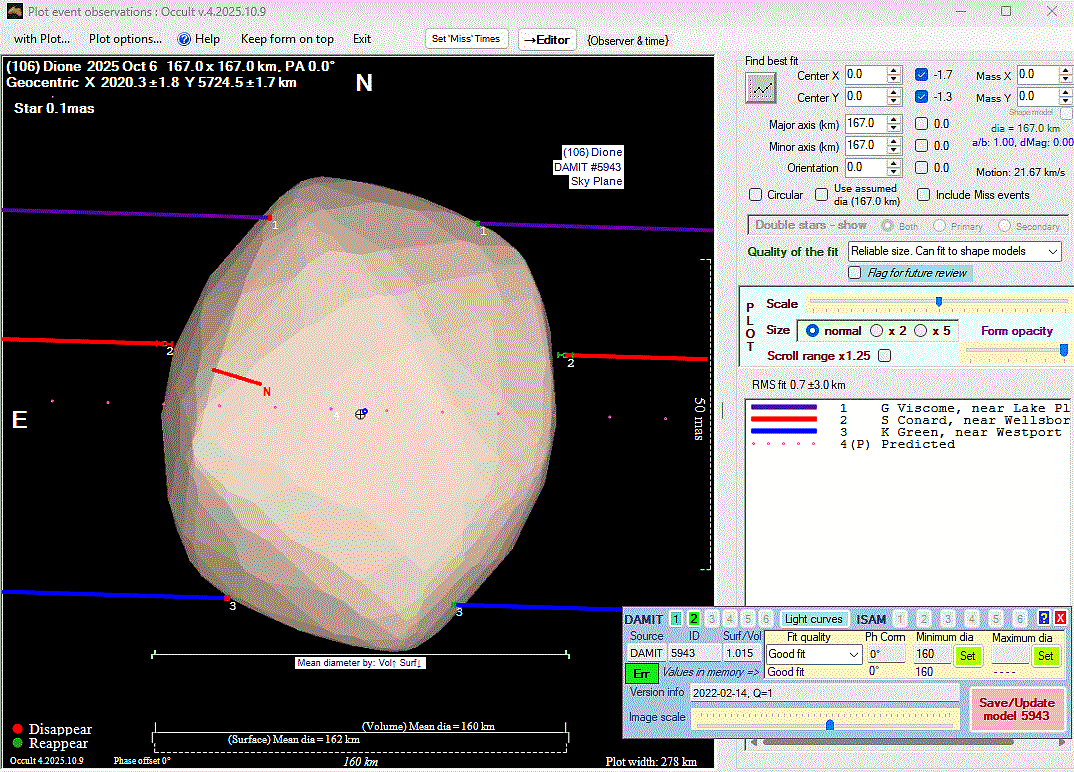Click the Set 'Miss' Times button
The height and width of the screenshot is (772, 1074).
click(x=467, y=39)
